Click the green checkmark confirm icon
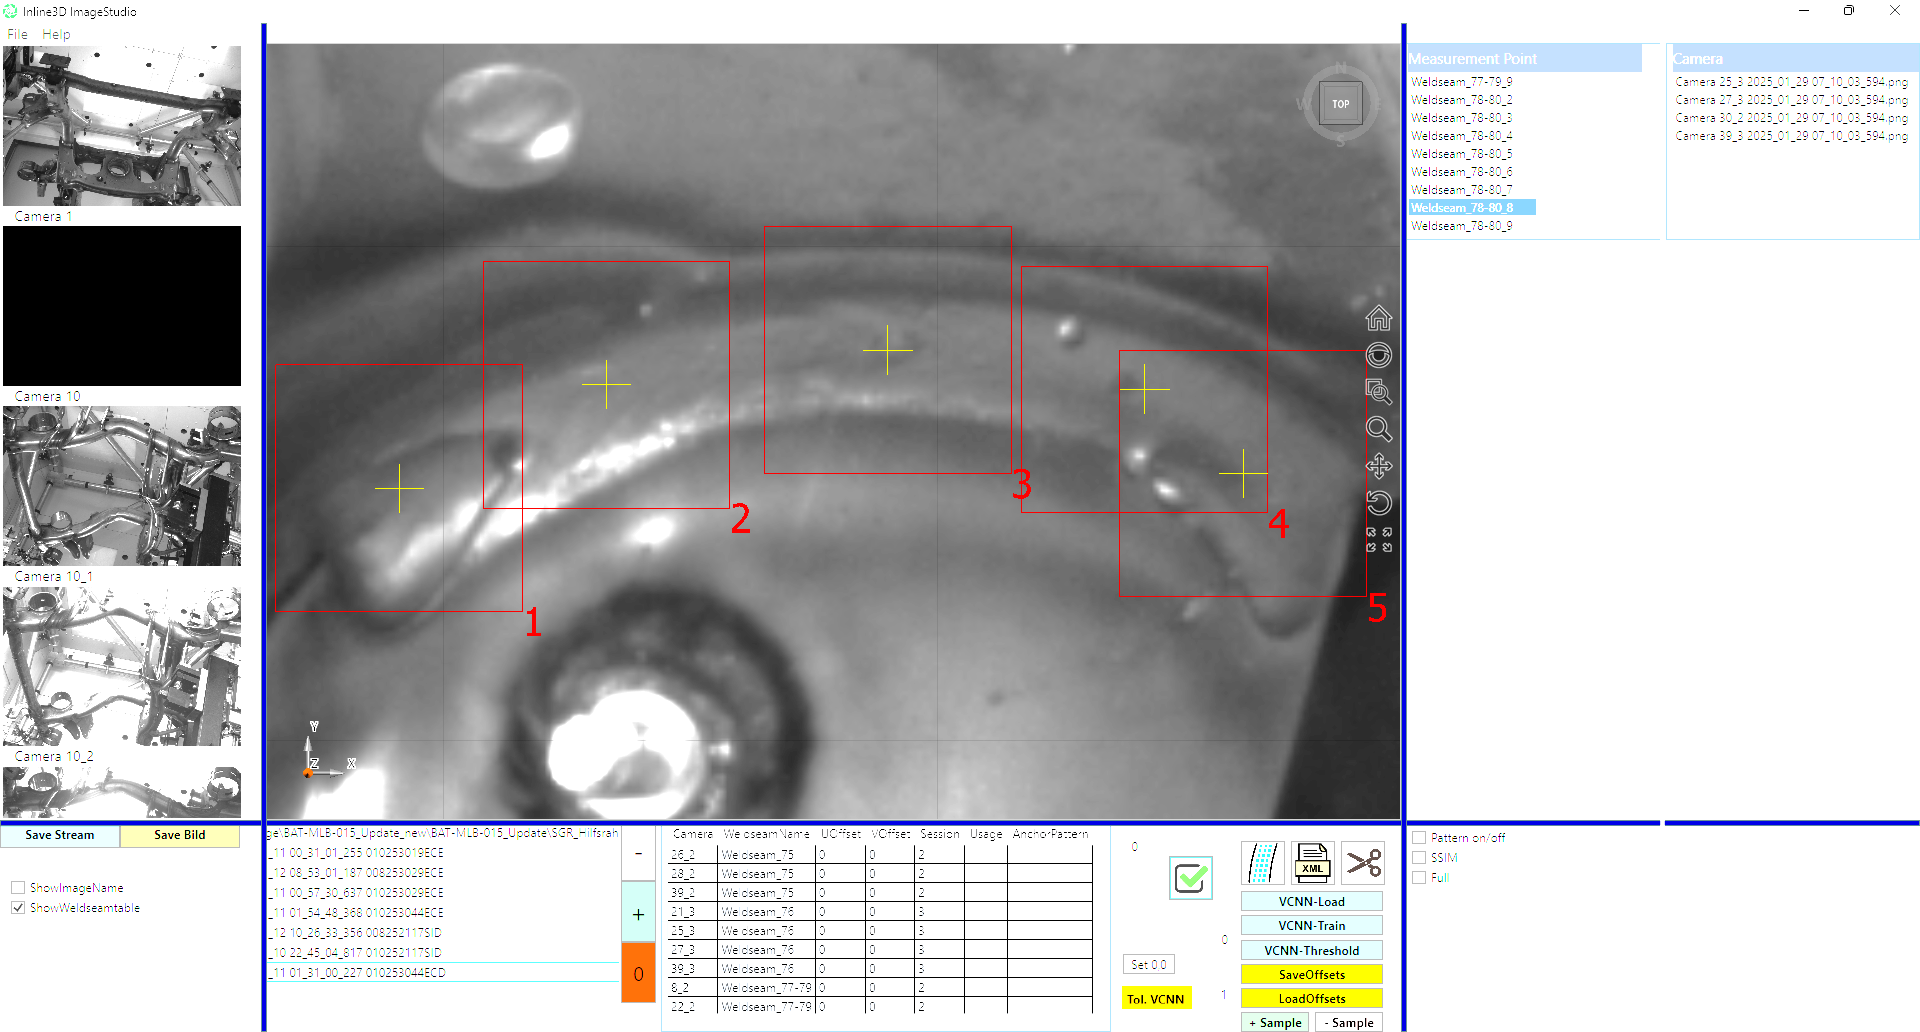This screenshot has width=1920, height=1032. pyautogui.click(x=1190, y=878)
